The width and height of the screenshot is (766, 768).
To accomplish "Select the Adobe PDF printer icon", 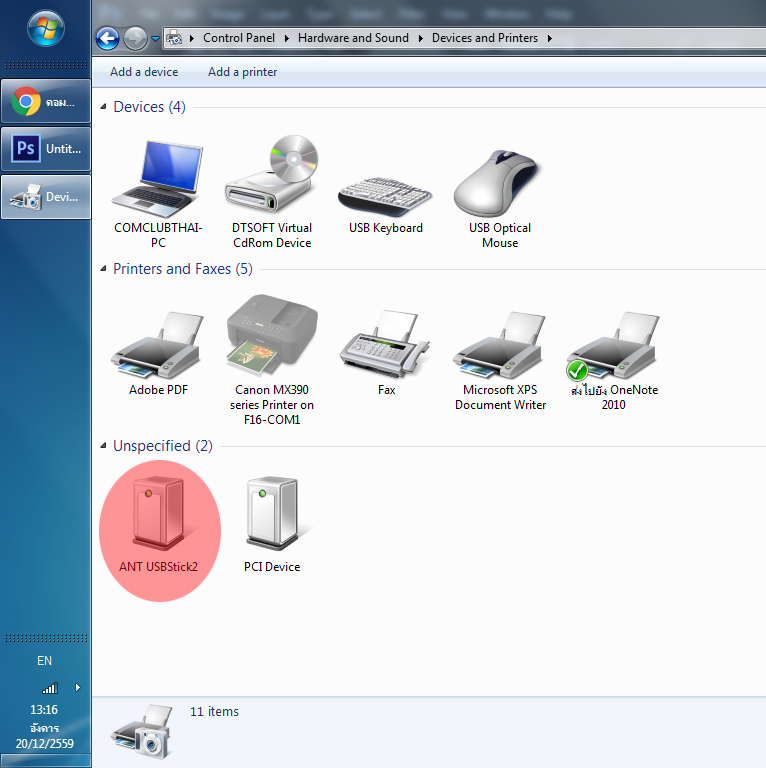I will click(158, 345).
